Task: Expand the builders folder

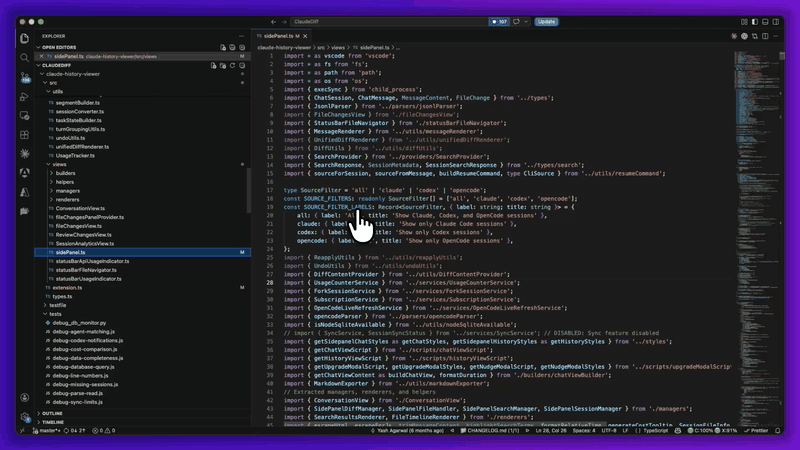Action: point(52,173)
